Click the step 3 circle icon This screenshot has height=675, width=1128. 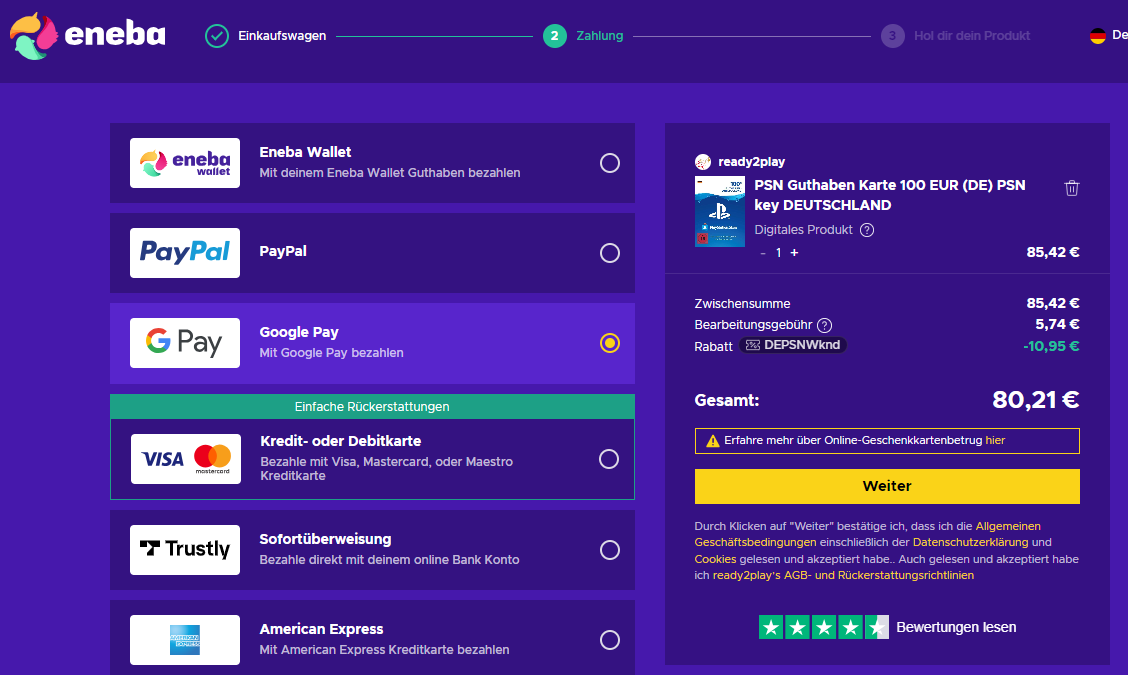(x=893, y=36)
